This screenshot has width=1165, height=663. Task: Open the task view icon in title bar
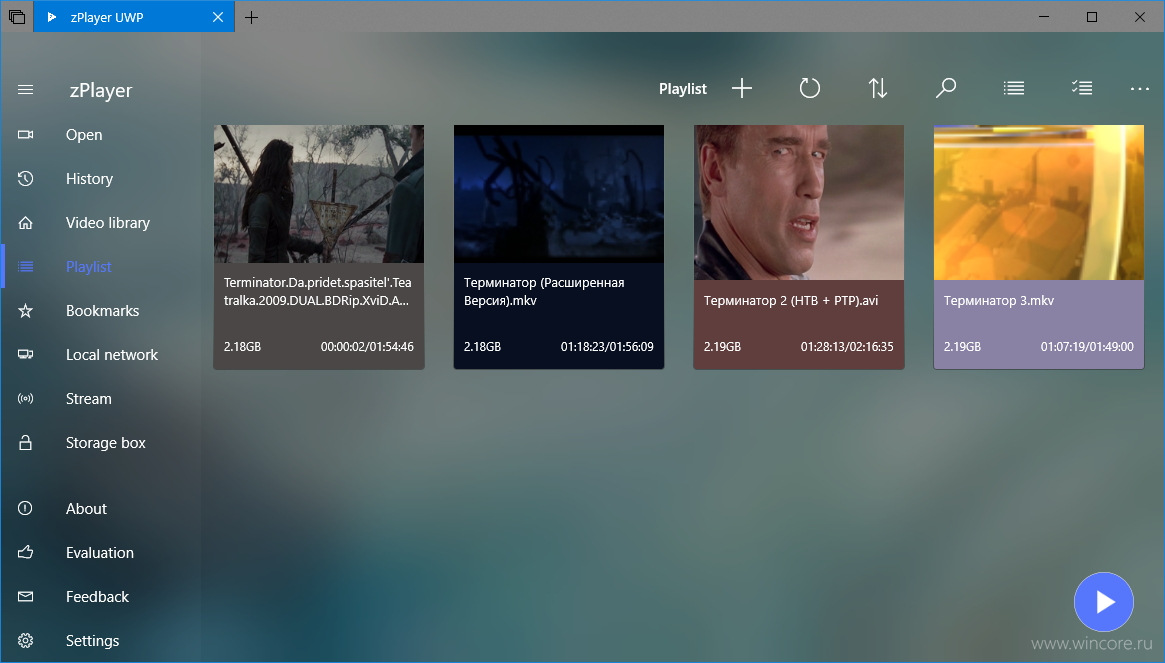click(17, 17)
